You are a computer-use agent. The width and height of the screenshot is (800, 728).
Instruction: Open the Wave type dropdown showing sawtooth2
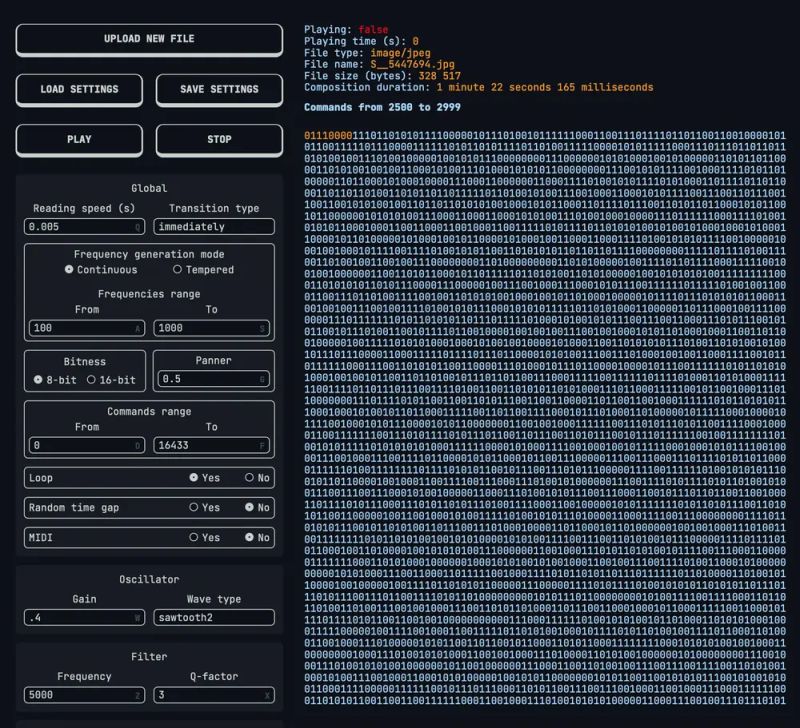click(213, 617)
